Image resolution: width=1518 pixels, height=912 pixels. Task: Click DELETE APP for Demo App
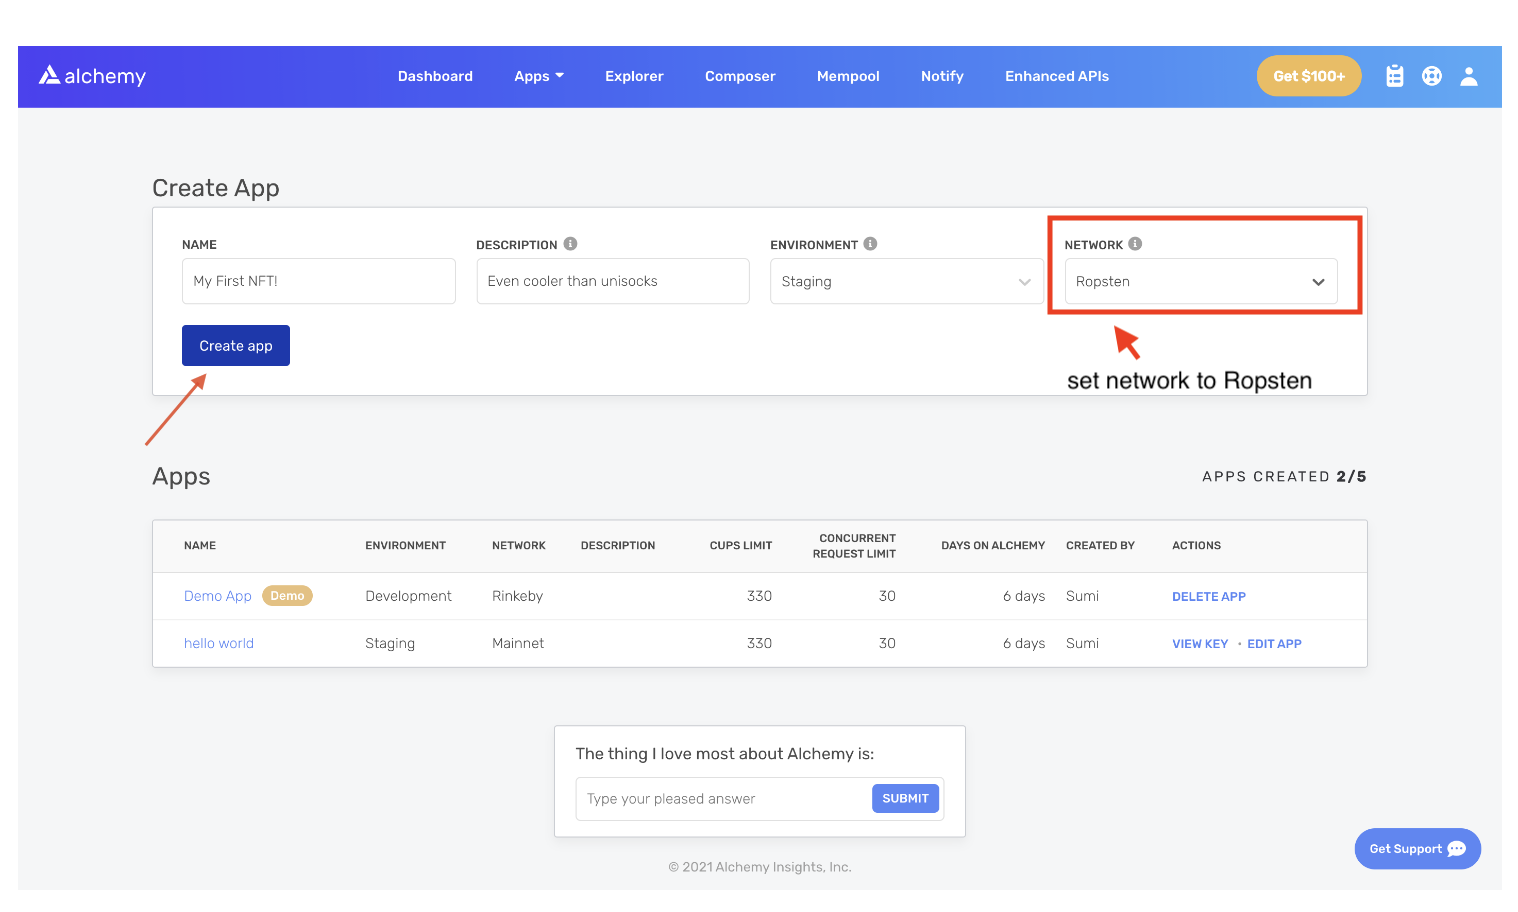pyautogui.click(x=1208, y=597)
